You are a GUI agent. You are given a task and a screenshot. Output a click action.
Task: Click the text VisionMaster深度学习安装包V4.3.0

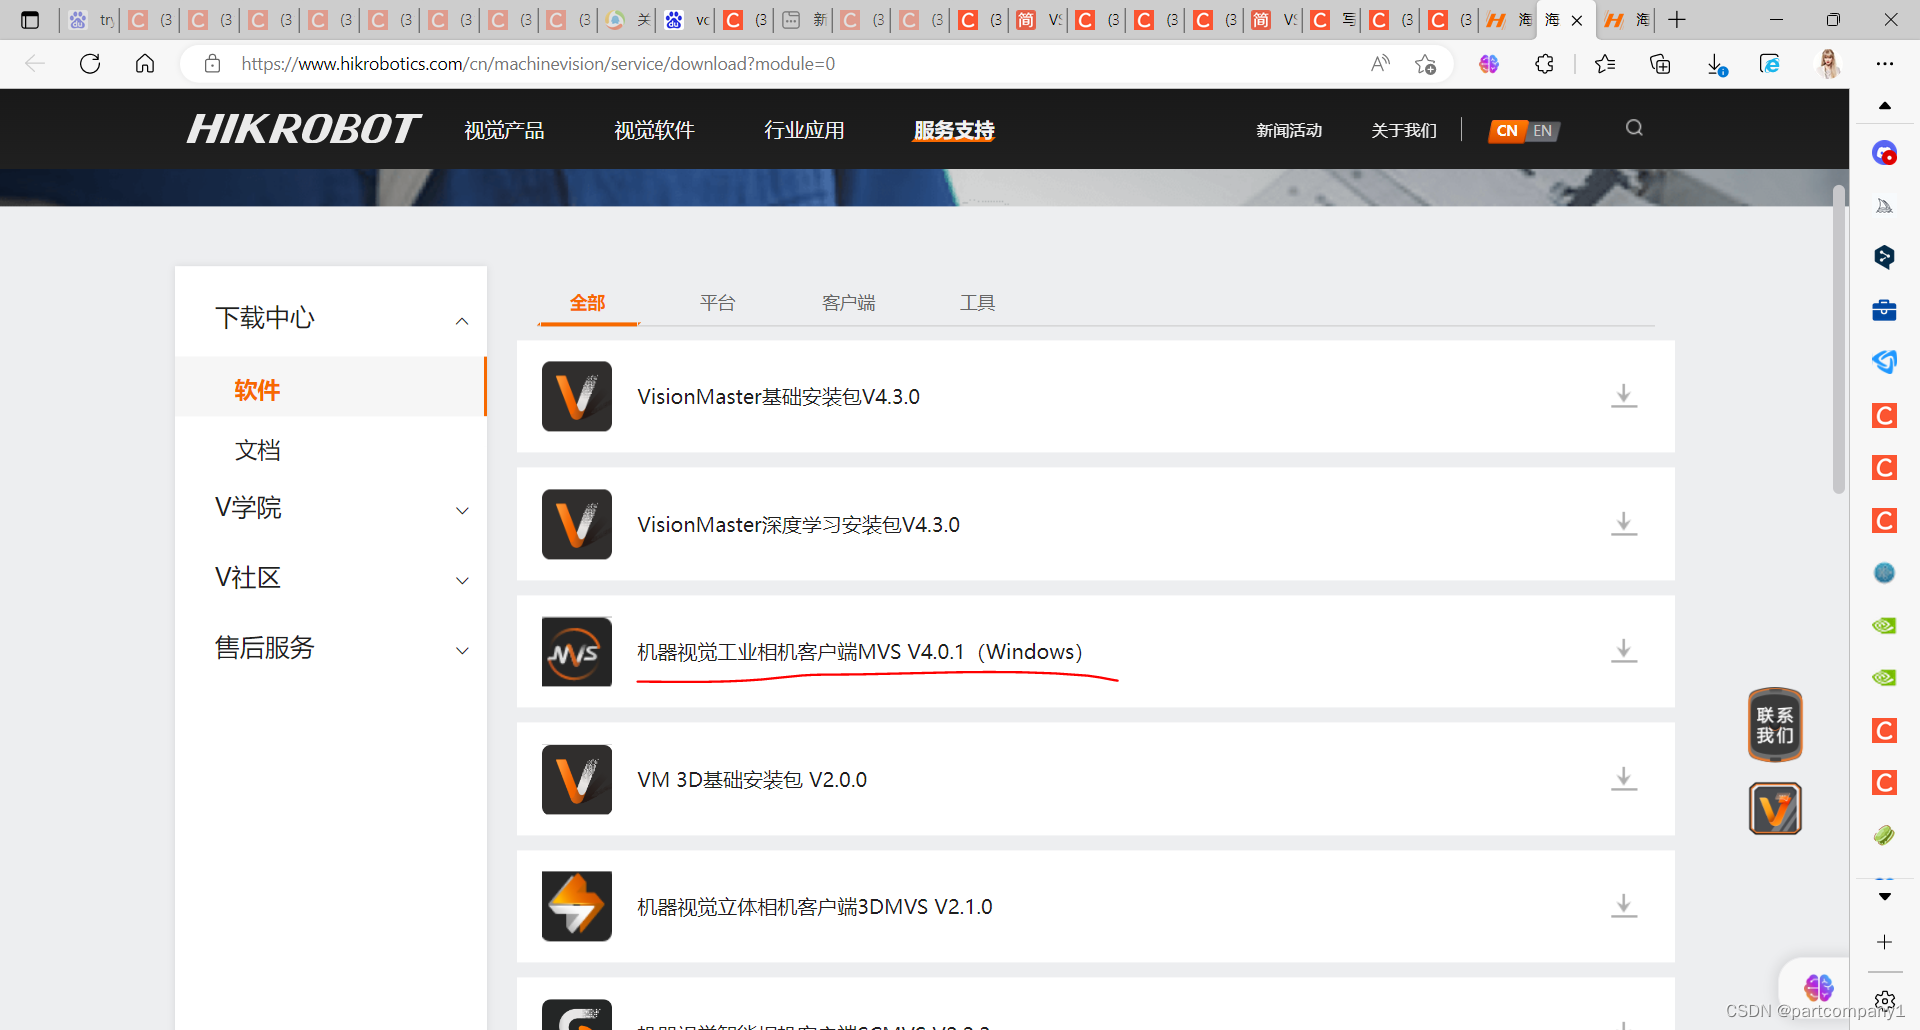click(x=798, y=525)
